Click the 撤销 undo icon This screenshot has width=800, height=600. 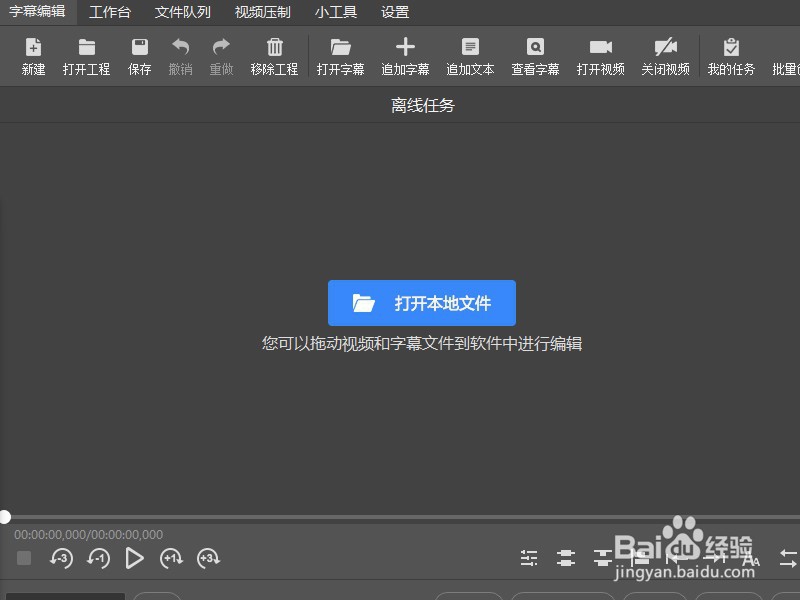pos(180,55)
